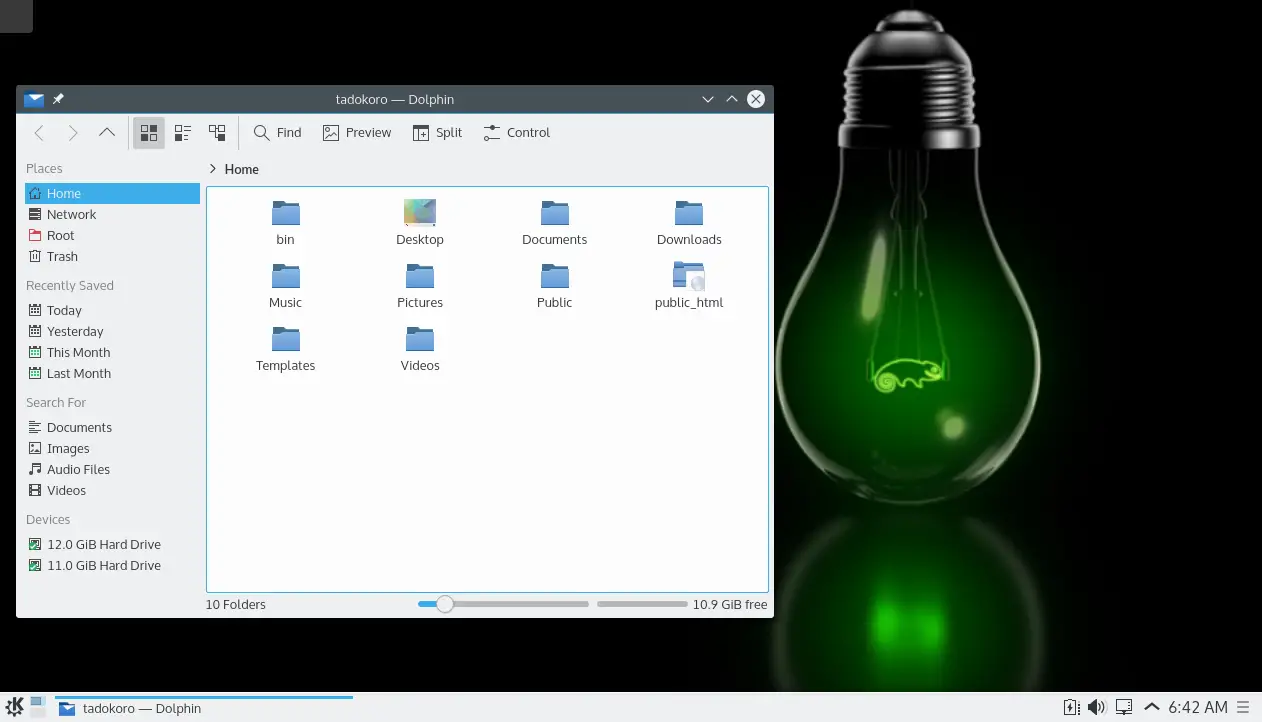Open Network in Places sidebar

(x=112, y=214)
